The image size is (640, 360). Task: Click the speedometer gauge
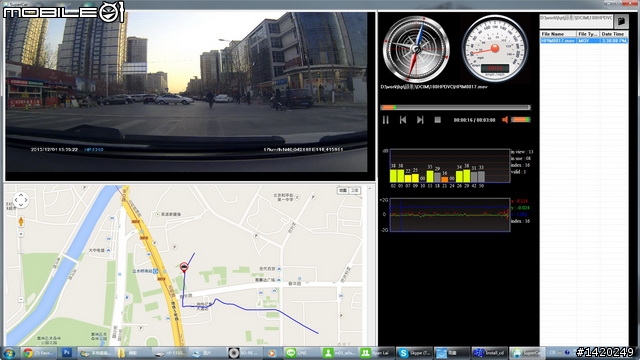(495, 49)
